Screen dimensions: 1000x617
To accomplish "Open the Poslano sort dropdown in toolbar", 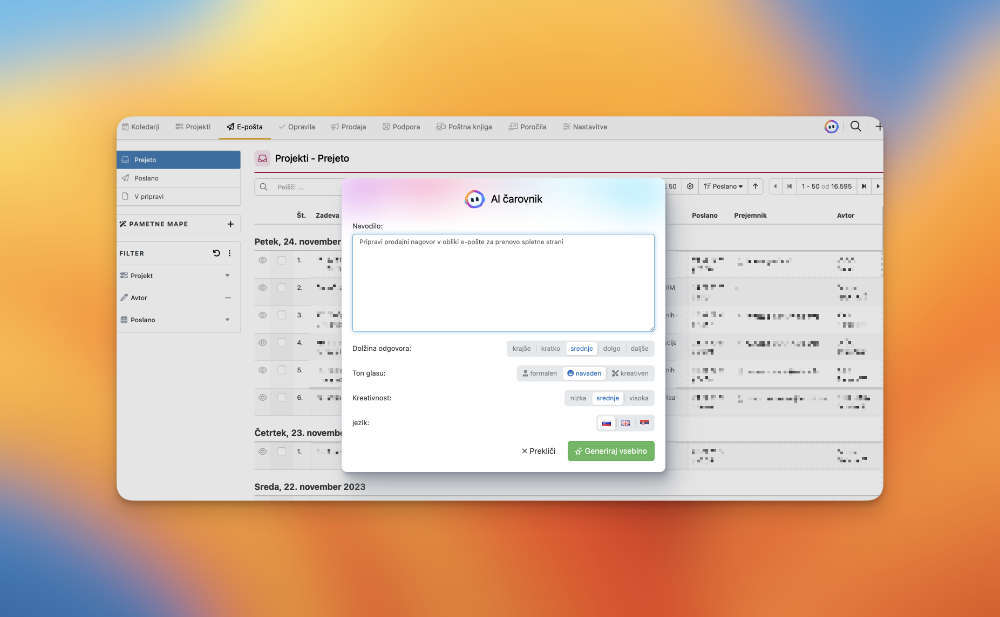I will [723, 186].
